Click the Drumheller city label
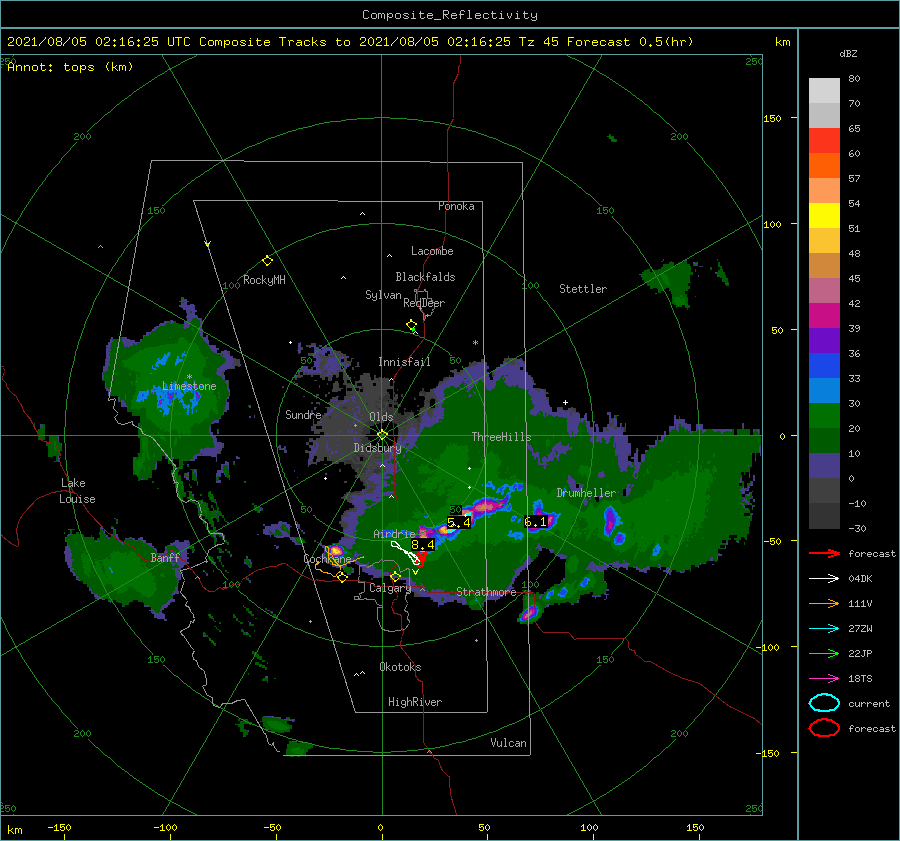This screenshot has width=900, height=841. [586, 493]
